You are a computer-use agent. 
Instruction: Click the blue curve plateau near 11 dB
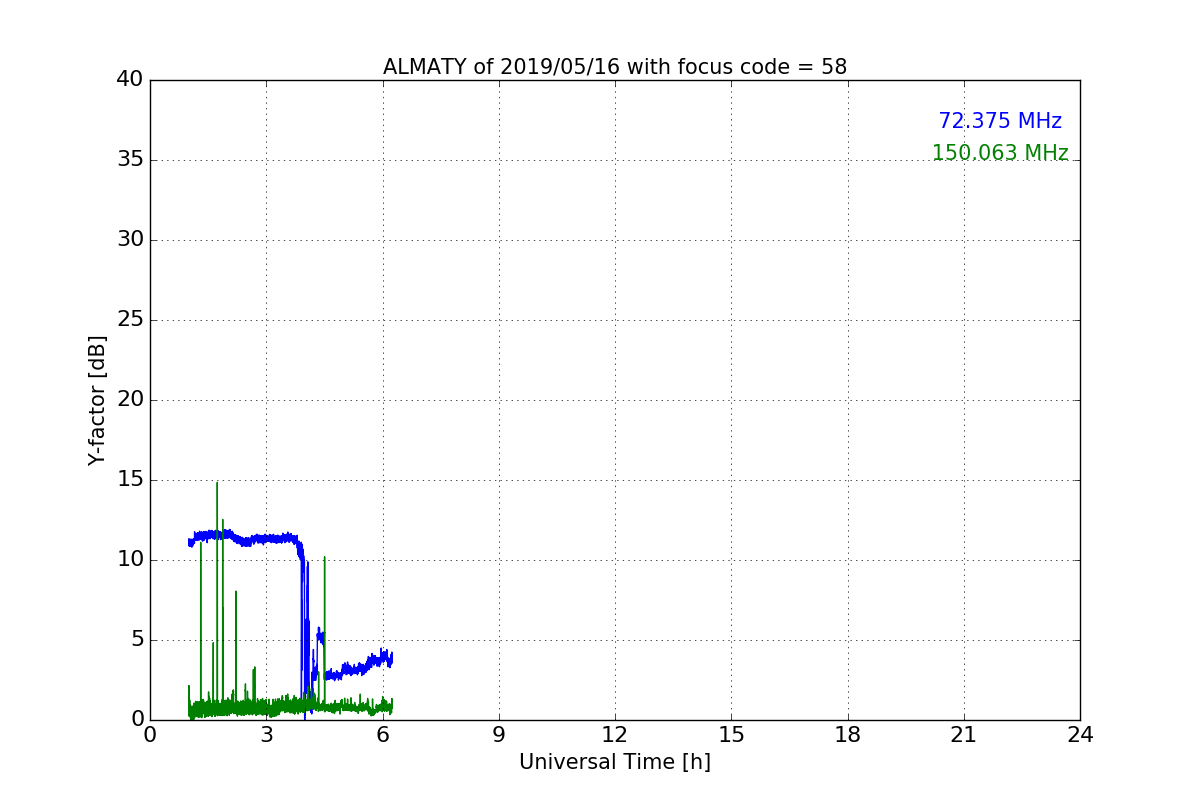[x=245, y=539]
